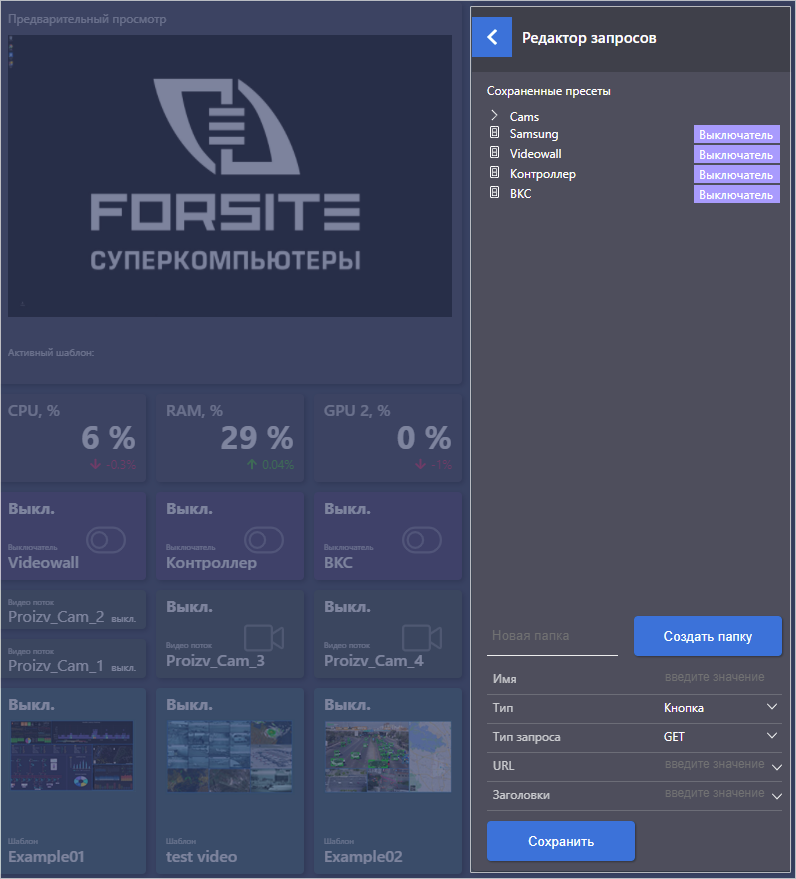Image resolution: width=796 pixels, height=879 pixels.
Task: Expand the Cams folder chevron
Action: pos(494,115)
